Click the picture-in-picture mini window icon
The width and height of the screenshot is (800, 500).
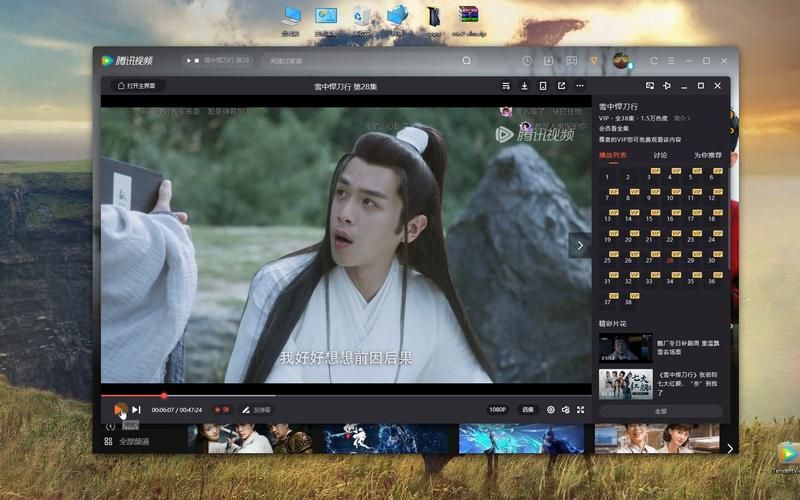[x=649, y=86]
